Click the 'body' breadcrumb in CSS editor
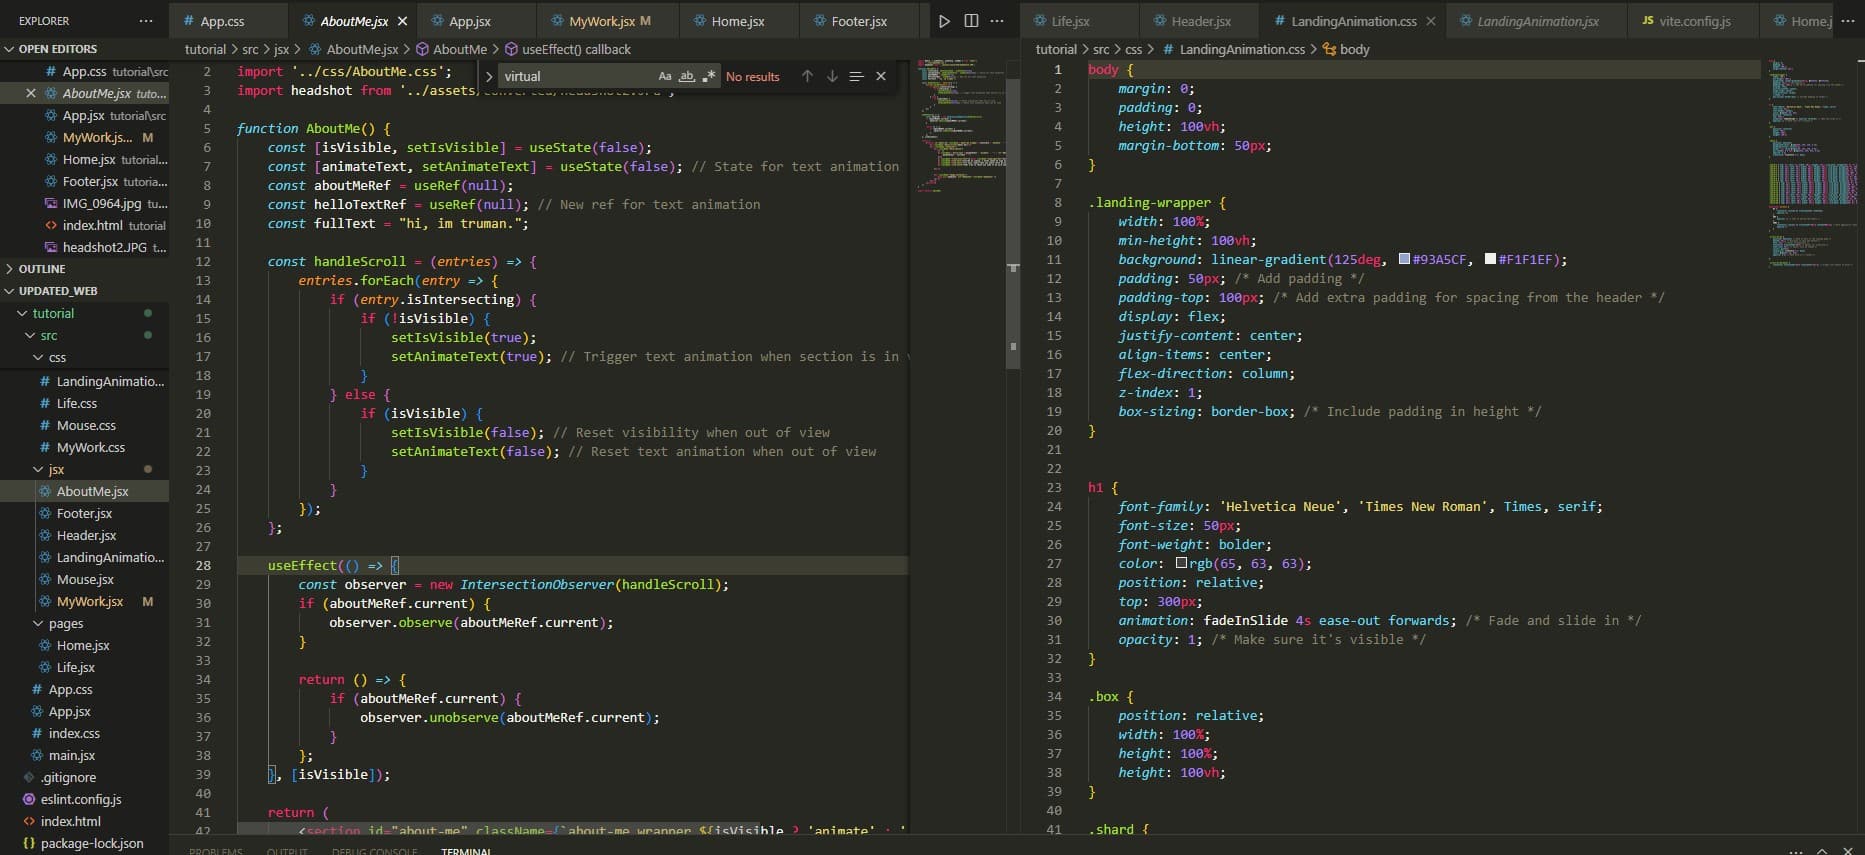The width and height of the screenshot is (1865, 855). (1354, 49)
